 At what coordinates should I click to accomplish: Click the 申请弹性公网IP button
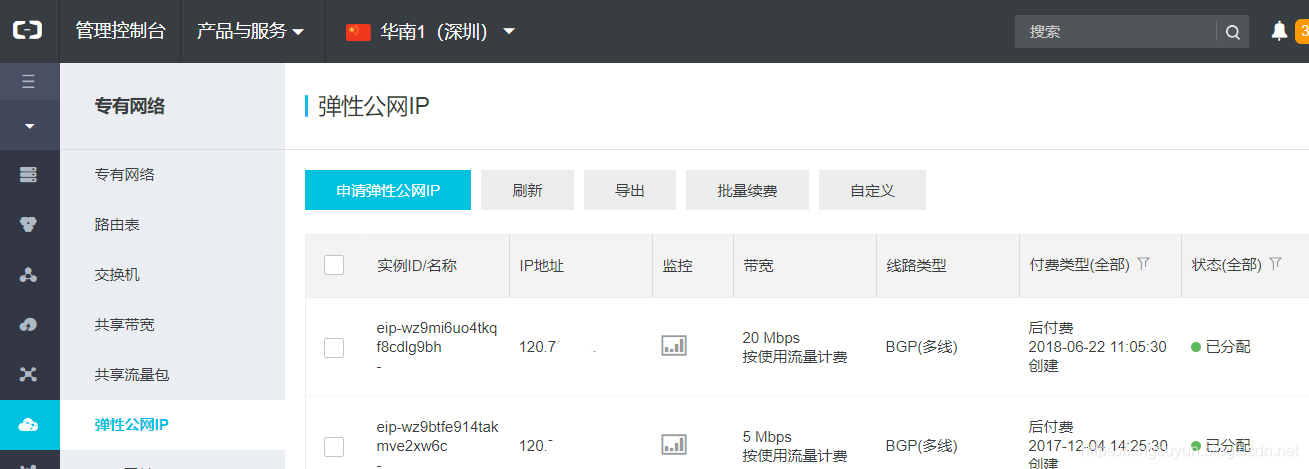click(388, 190)
